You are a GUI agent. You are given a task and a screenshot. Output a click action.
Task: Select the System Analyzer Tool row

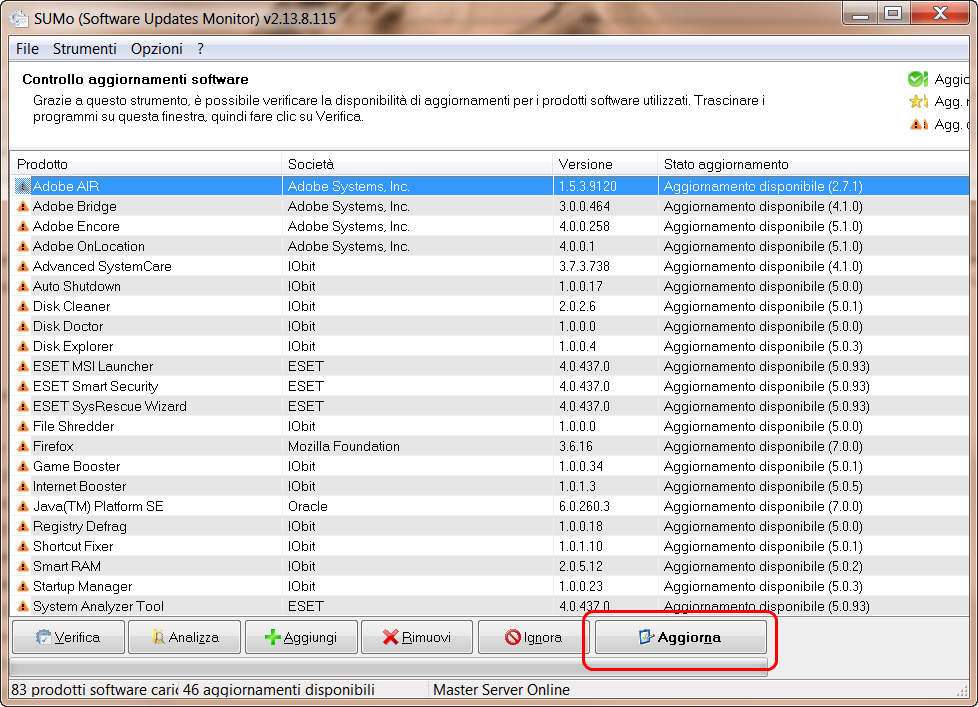coord(490,606)
